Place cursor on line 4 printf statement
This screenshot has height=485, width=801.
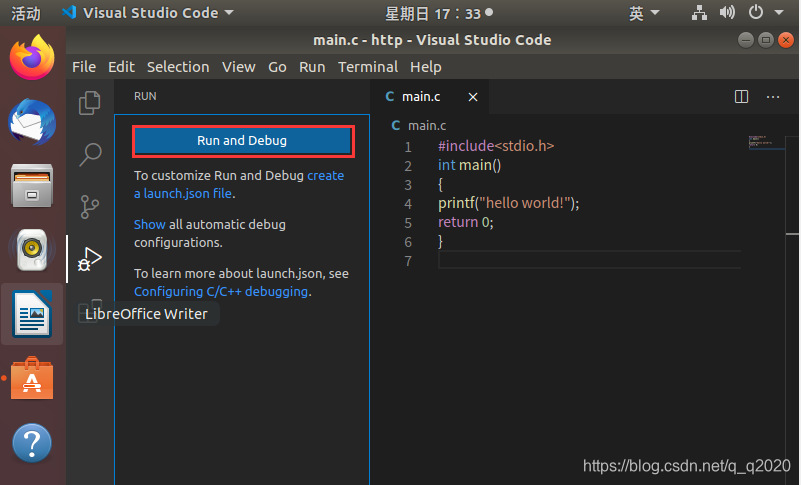pos(509,203)
